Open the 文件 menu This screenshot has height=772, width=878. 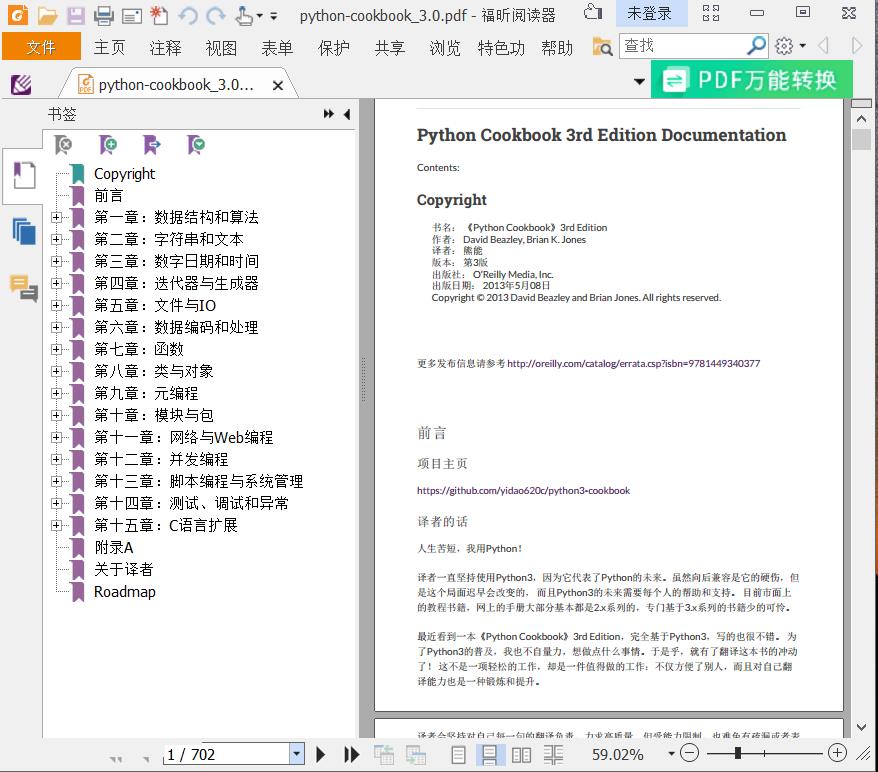[x=41, y=46]
